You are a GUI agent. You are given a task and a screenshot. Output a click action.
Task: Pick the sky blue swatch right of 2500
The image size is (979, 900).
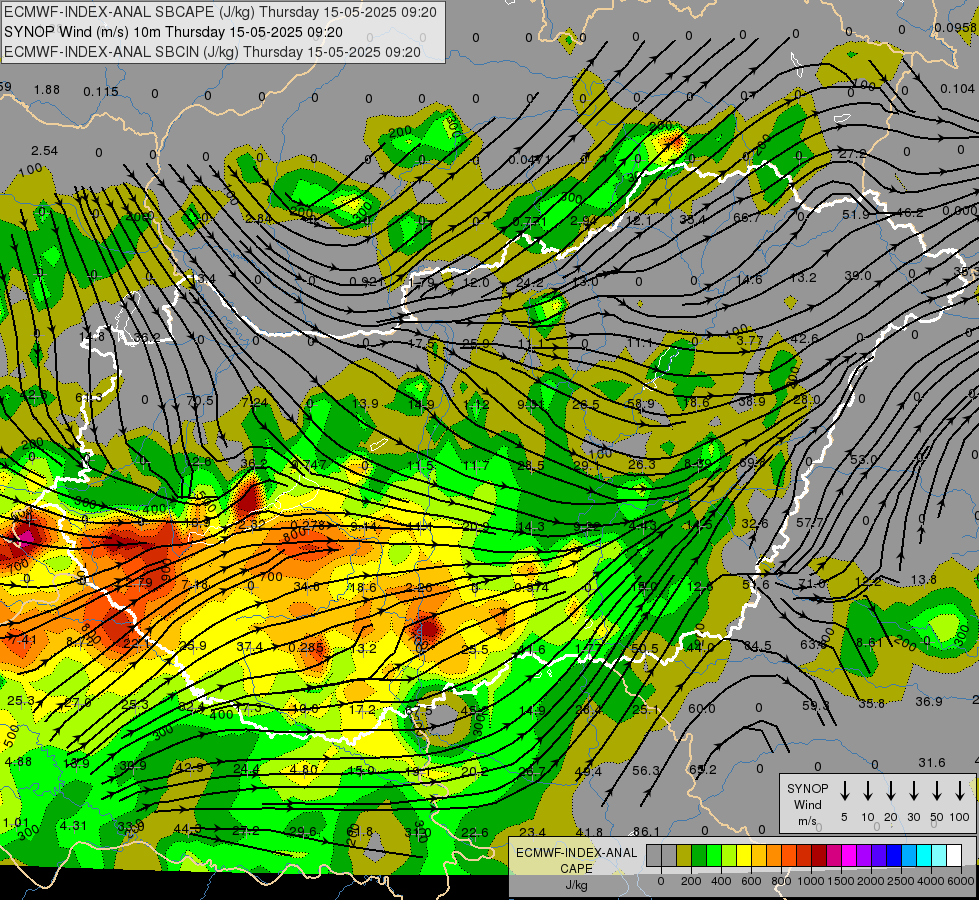pyautogui.click(x=908, y=855)
